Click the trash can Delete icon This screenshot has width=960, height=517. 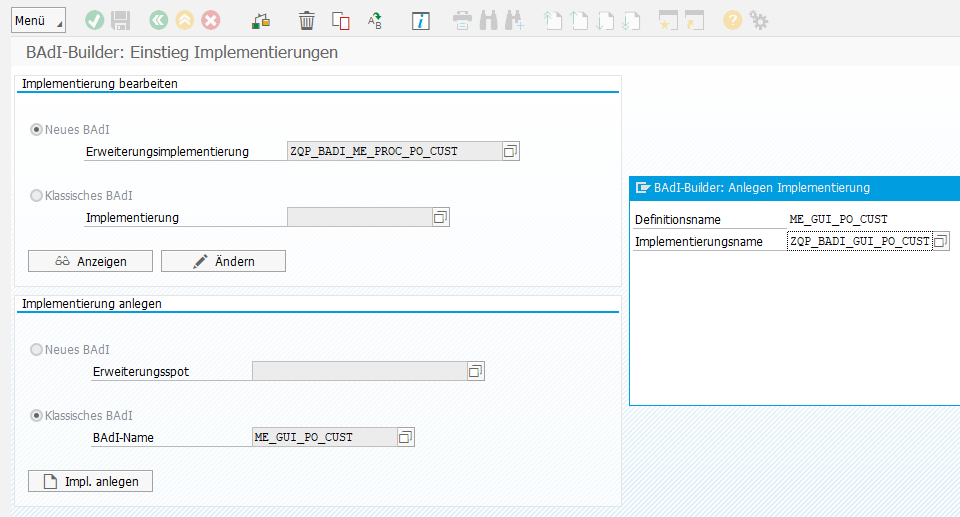click(307, 21)
